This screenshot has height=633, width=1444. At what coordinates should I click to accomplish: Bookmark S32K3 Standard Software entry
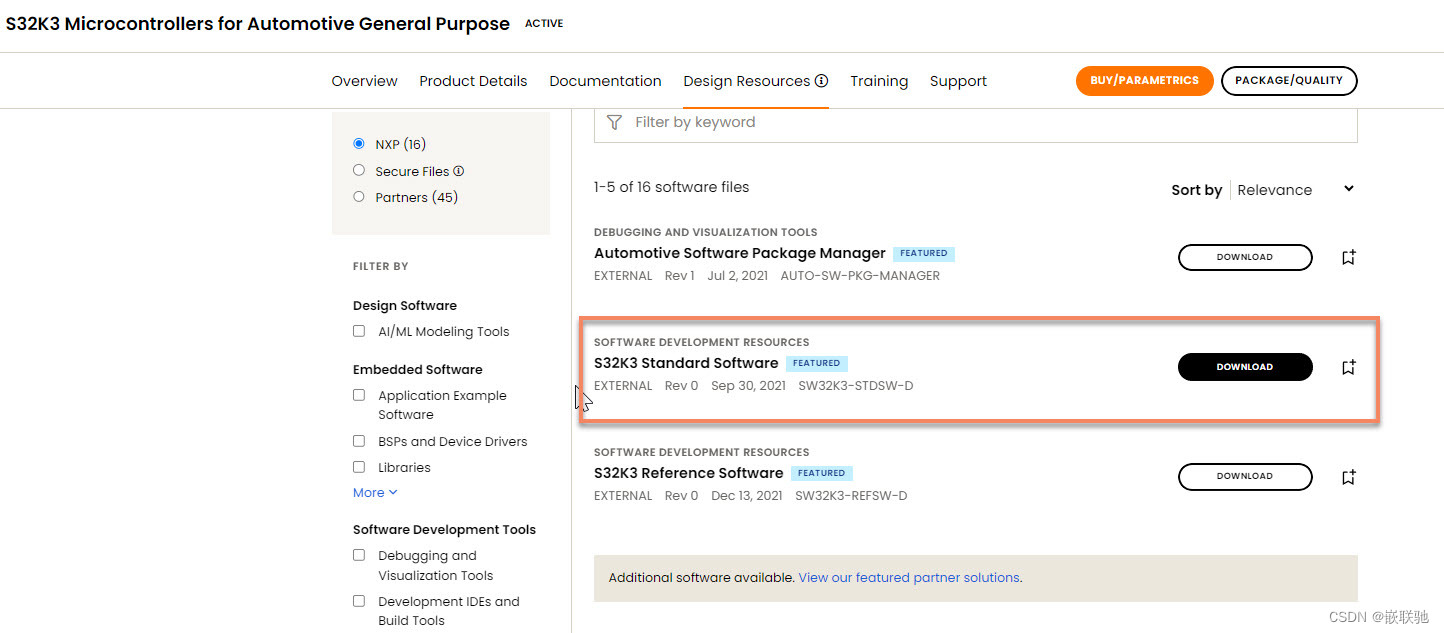click(1348, 368)
